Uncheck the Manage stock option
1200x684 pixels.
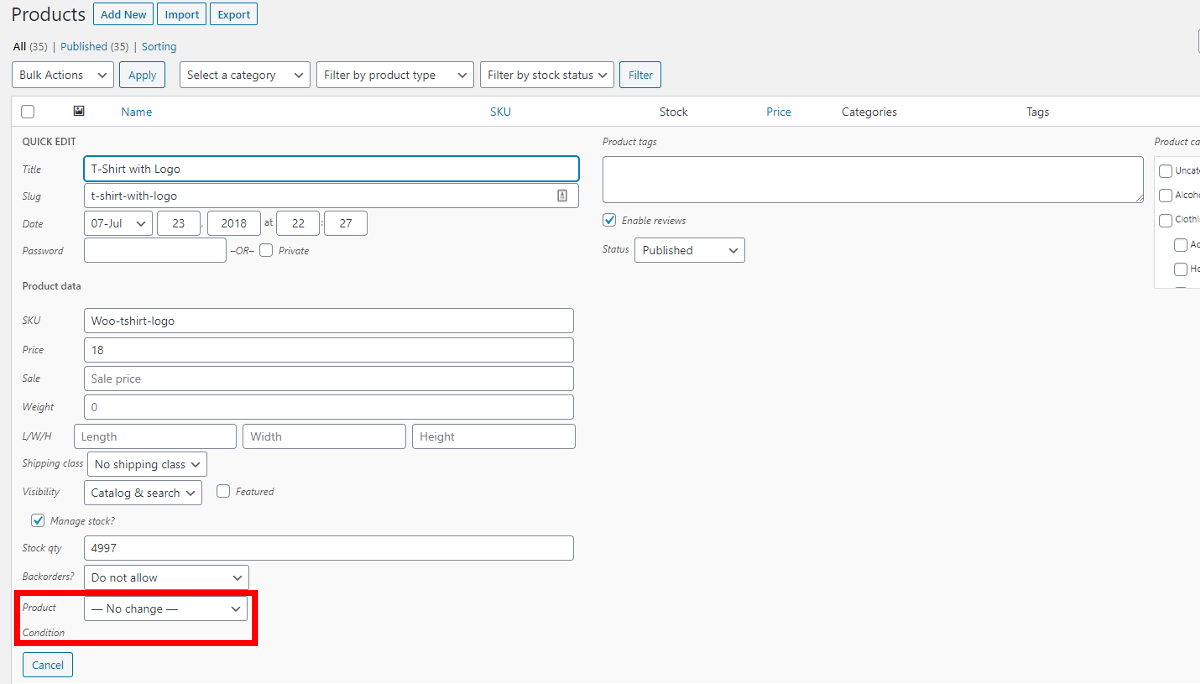(37, 520)
